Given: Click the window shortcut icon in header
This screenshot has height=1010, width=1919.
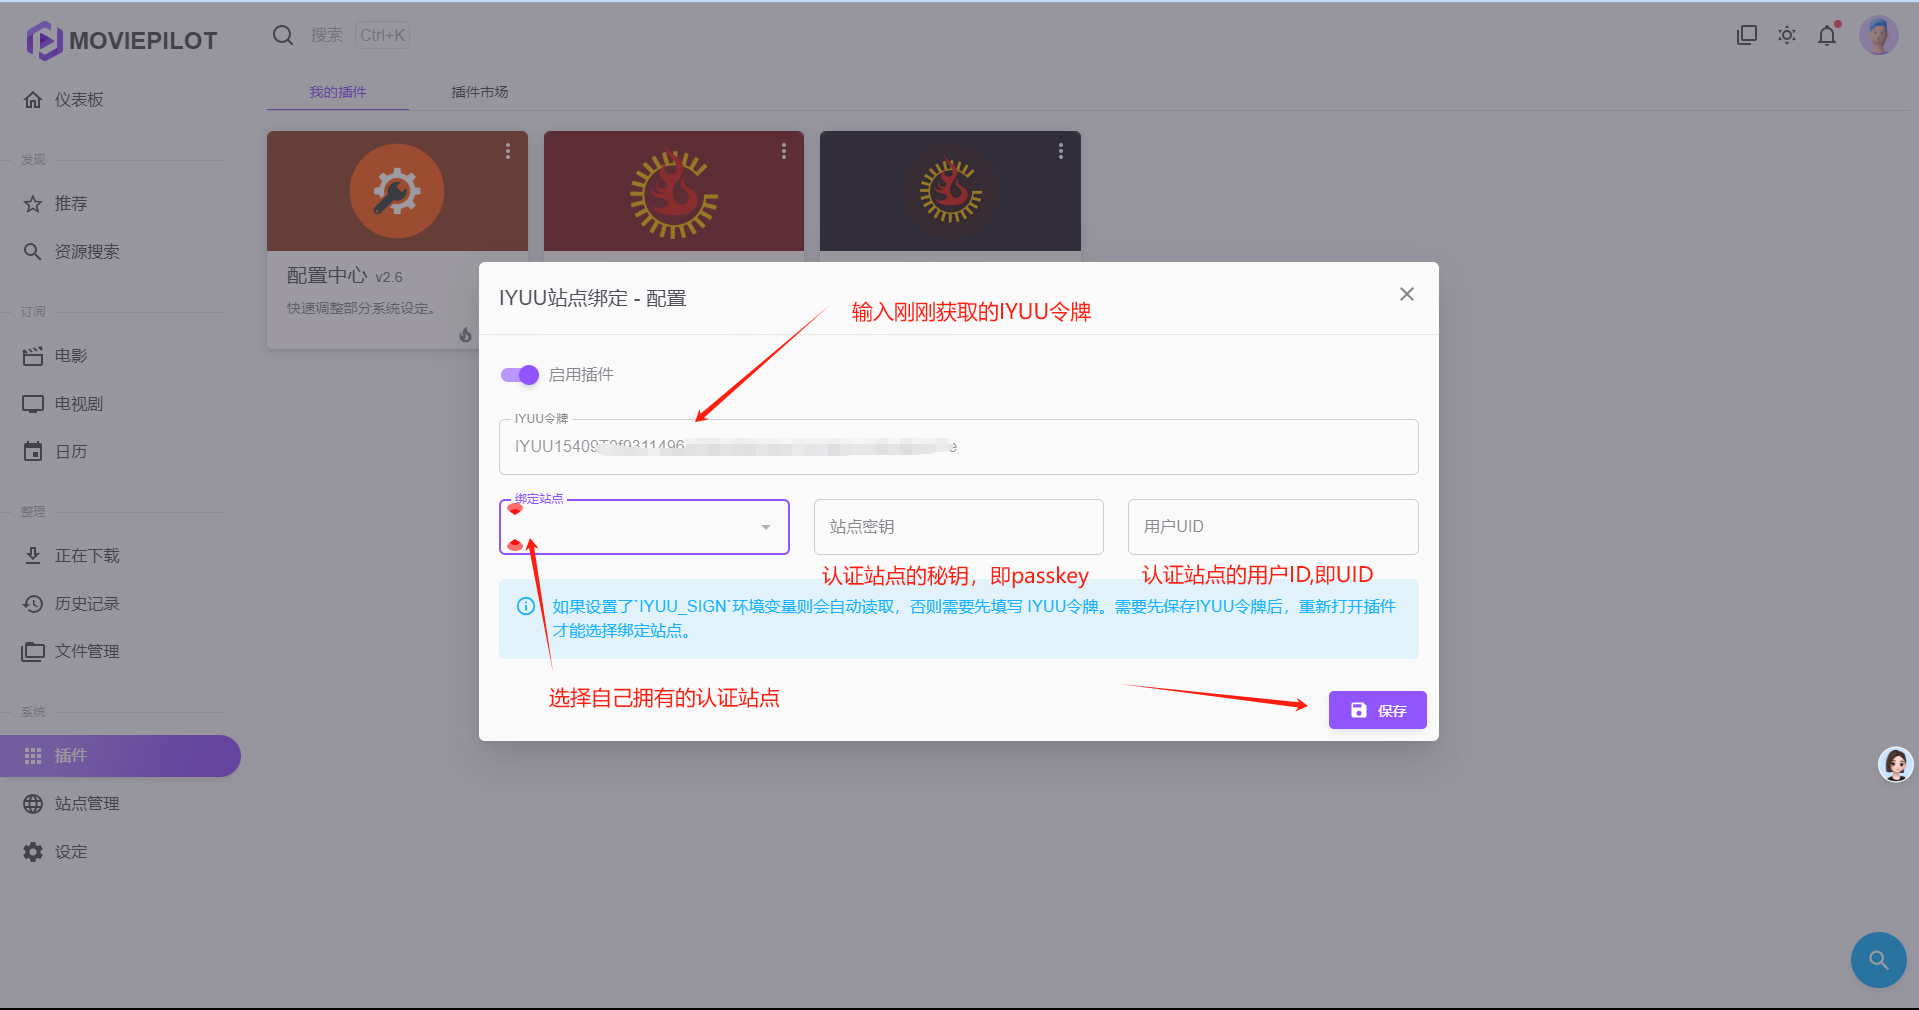Looking at the screenshot, I should (1747, 36).
